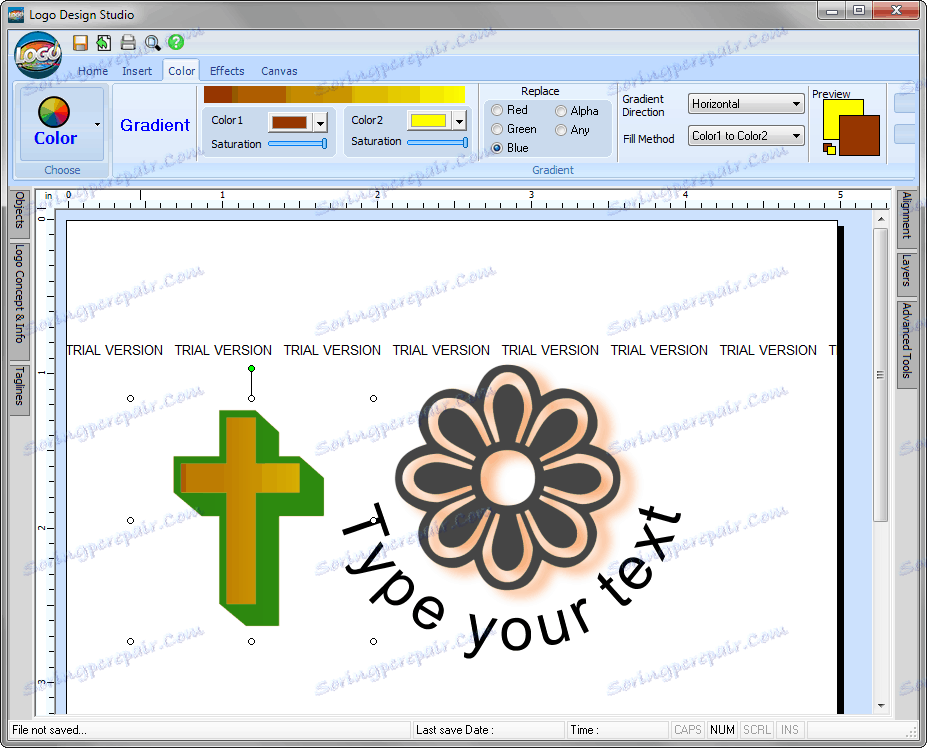Switch to the Color tab
The height and width of the screenshot is (748, 927).
(181, 71)
